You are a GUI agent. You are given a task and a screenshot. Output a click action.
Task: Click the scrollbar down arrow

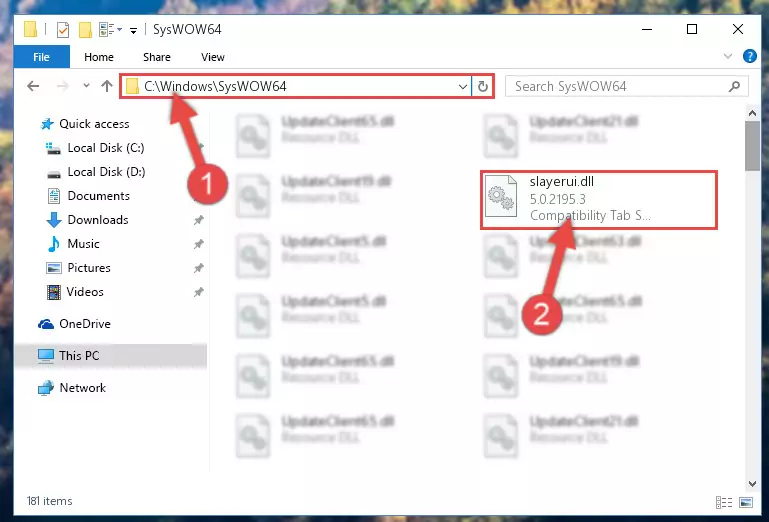(x=752, y=484)
